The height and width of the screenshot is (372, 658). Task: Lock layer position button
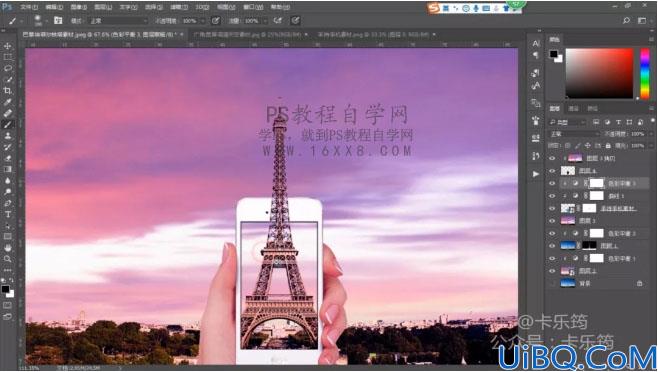point(588,146)
